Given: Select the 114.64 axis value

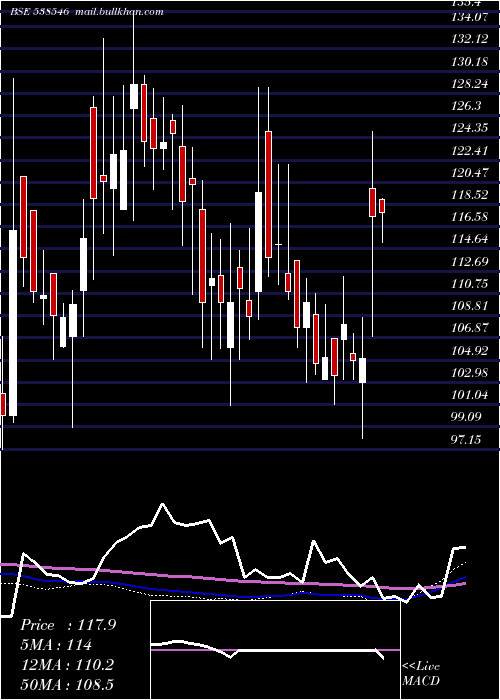Looking at the screenshot, I should click(x=469, y=239).
